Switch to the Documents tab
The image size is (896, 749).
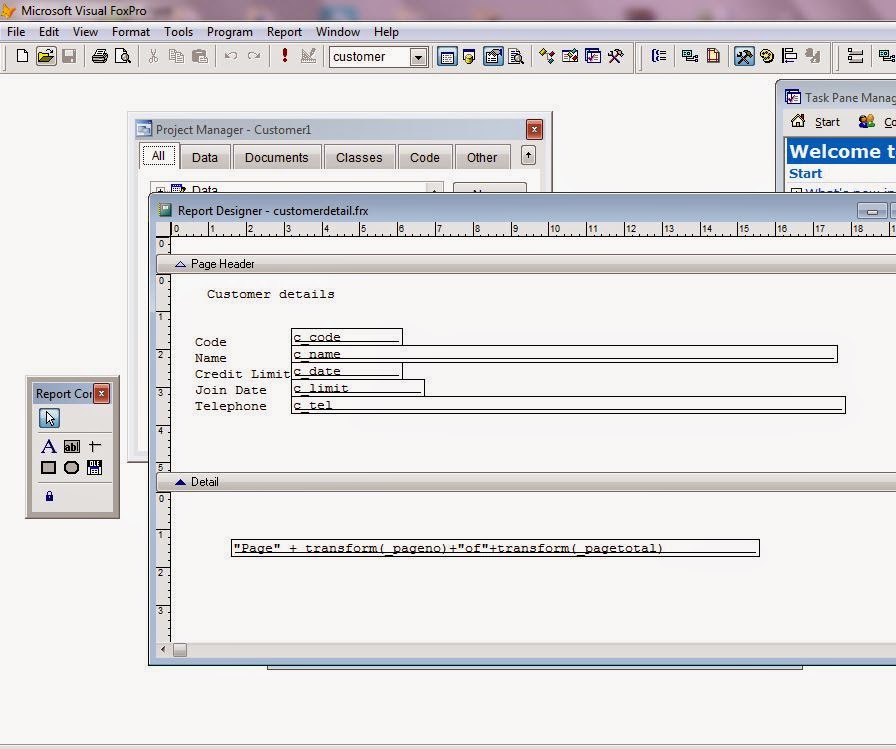(x=277, y=158)
